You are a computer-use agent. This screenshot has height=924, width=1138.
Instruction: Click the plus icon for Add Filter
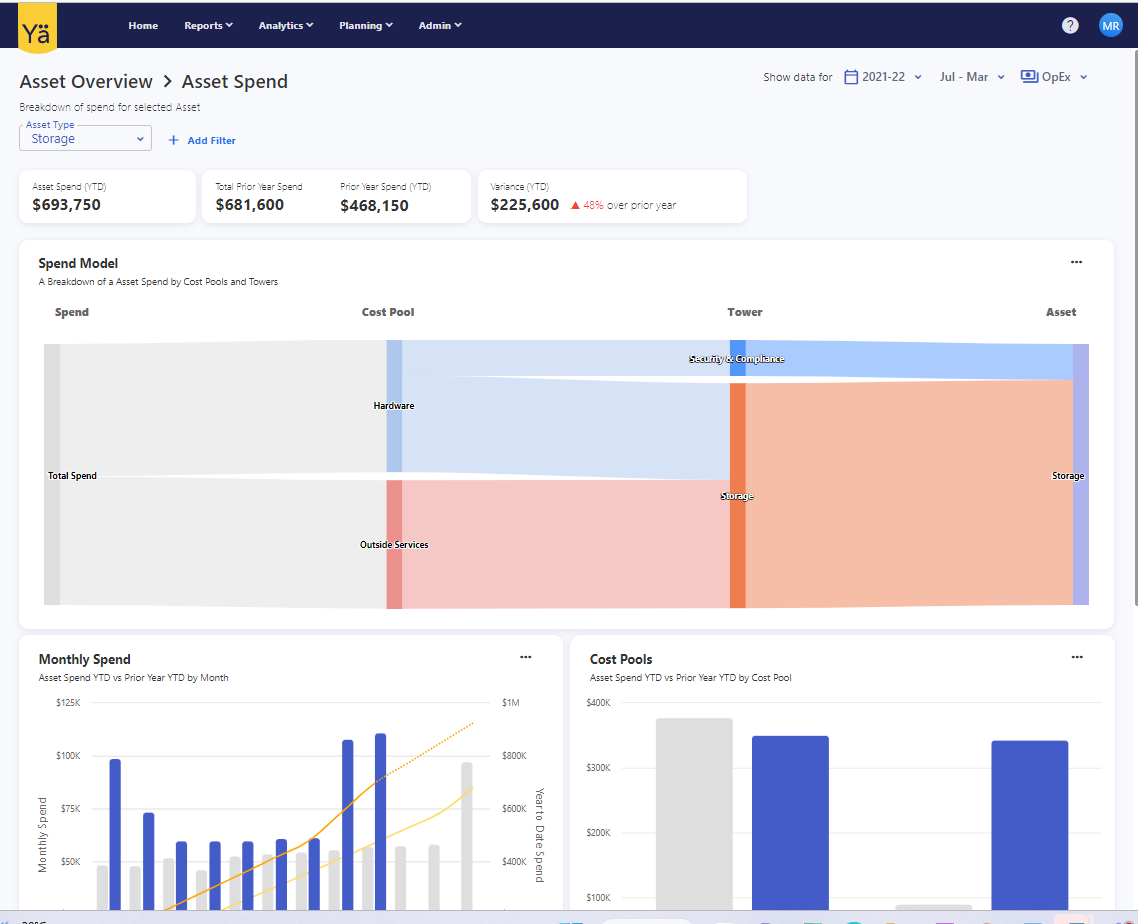(x=173, y=141)
